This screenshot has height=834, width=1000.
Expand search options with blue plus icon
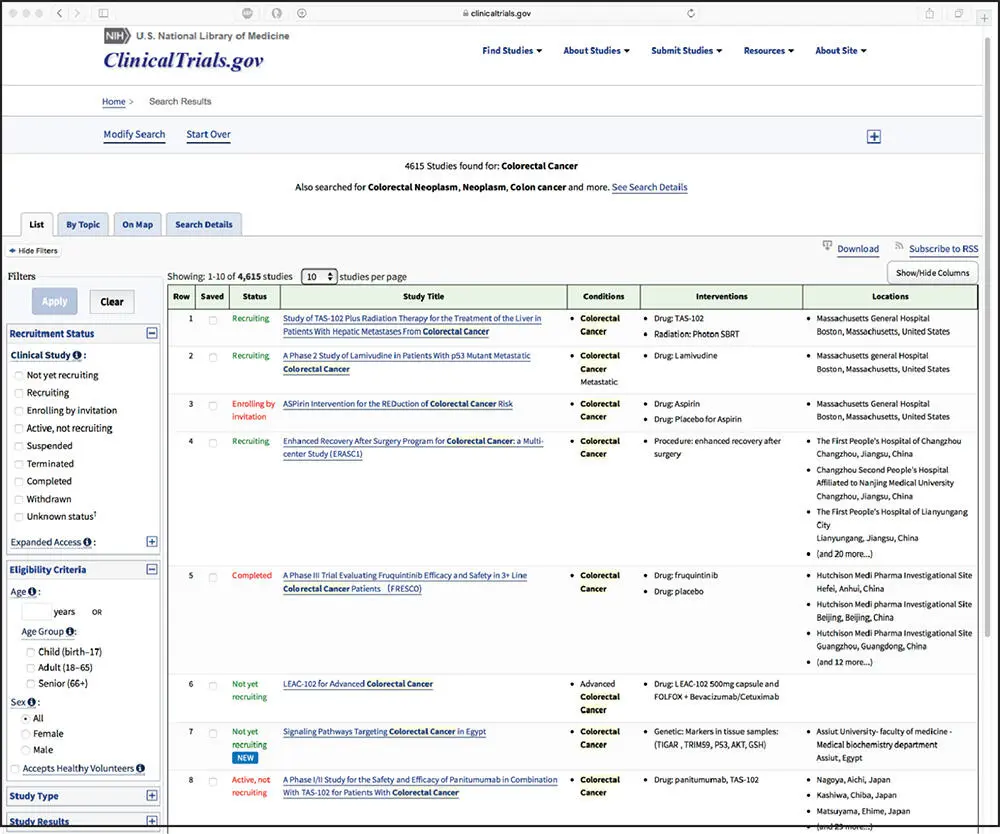874,136
